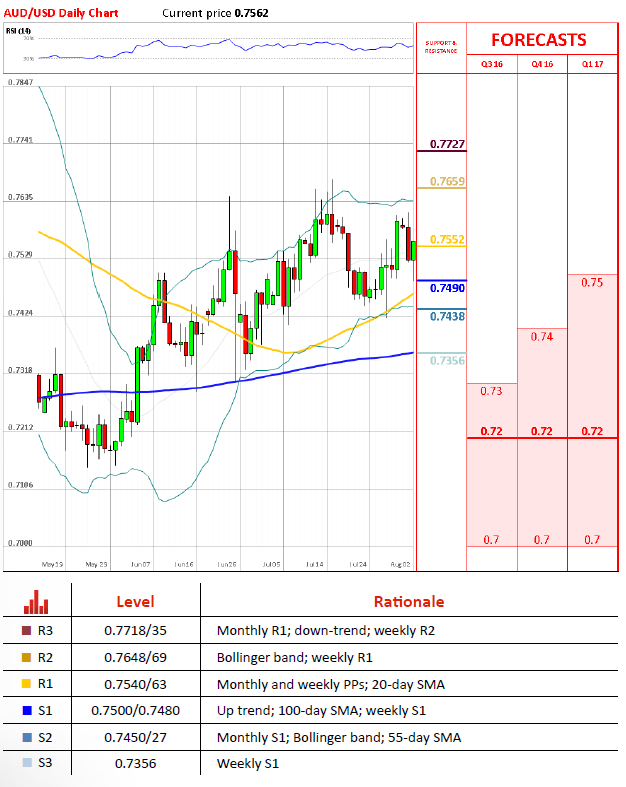Click the 0.7847 price axis label

tap(21, 82)
